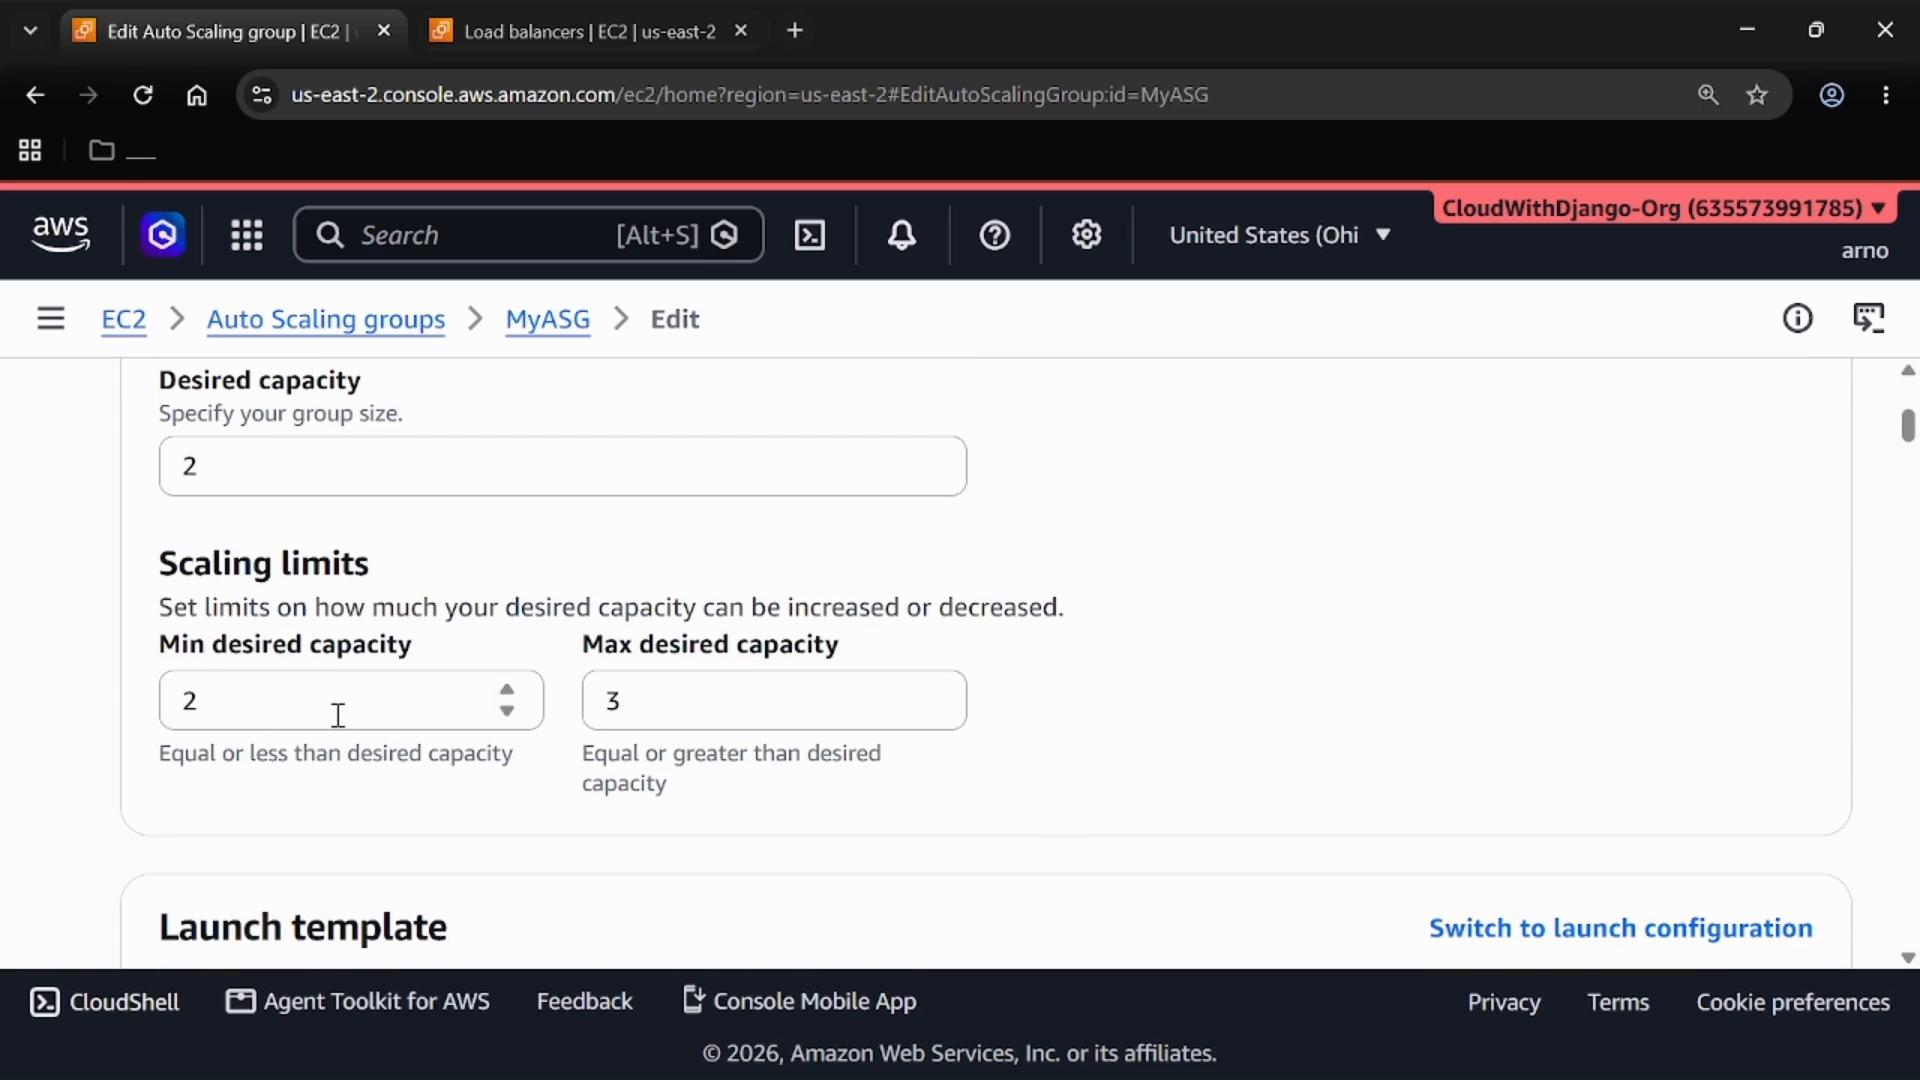Viewport: 1920px width, 1080px height.
Task: Open the help question mark menu
Action: (994, 235)
